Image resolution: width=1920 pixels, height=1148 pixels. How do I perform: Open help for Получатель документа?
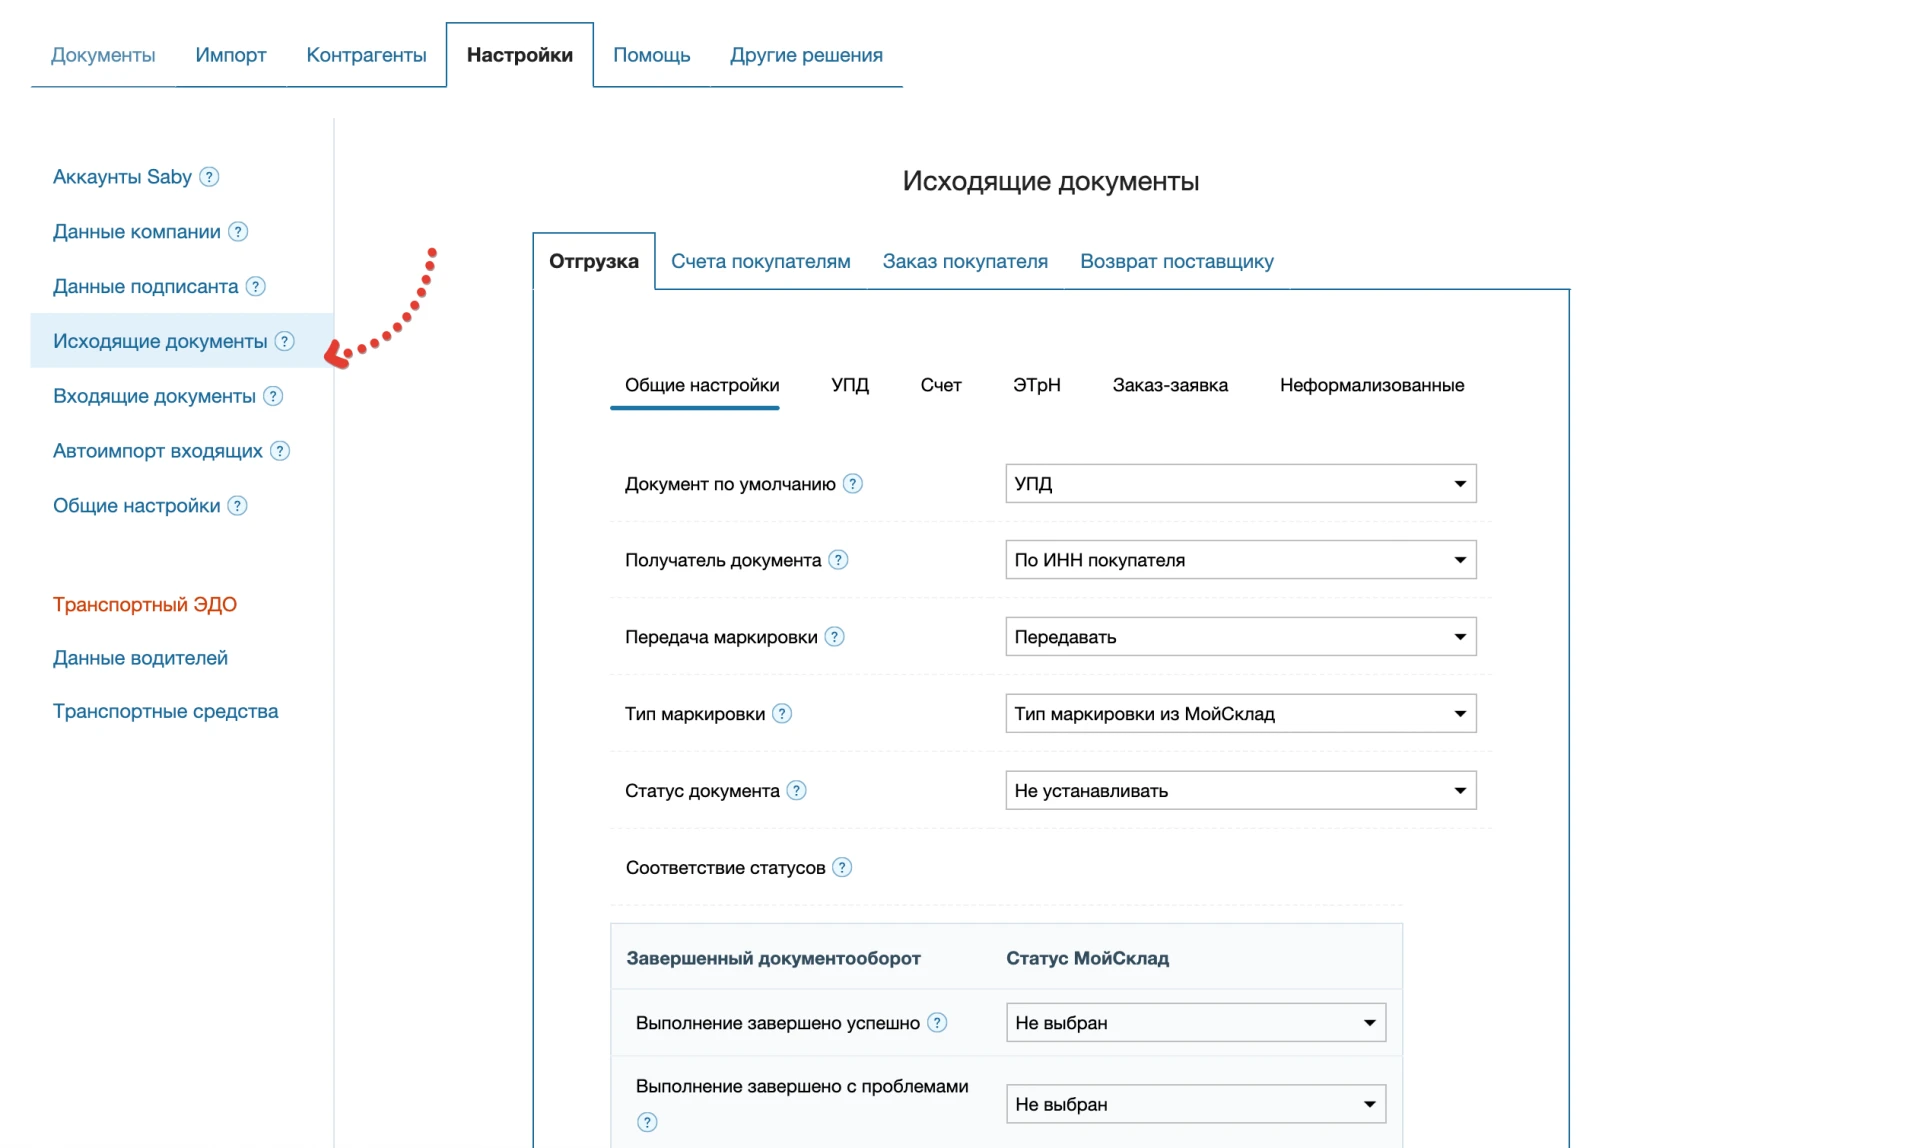[839, 560]
